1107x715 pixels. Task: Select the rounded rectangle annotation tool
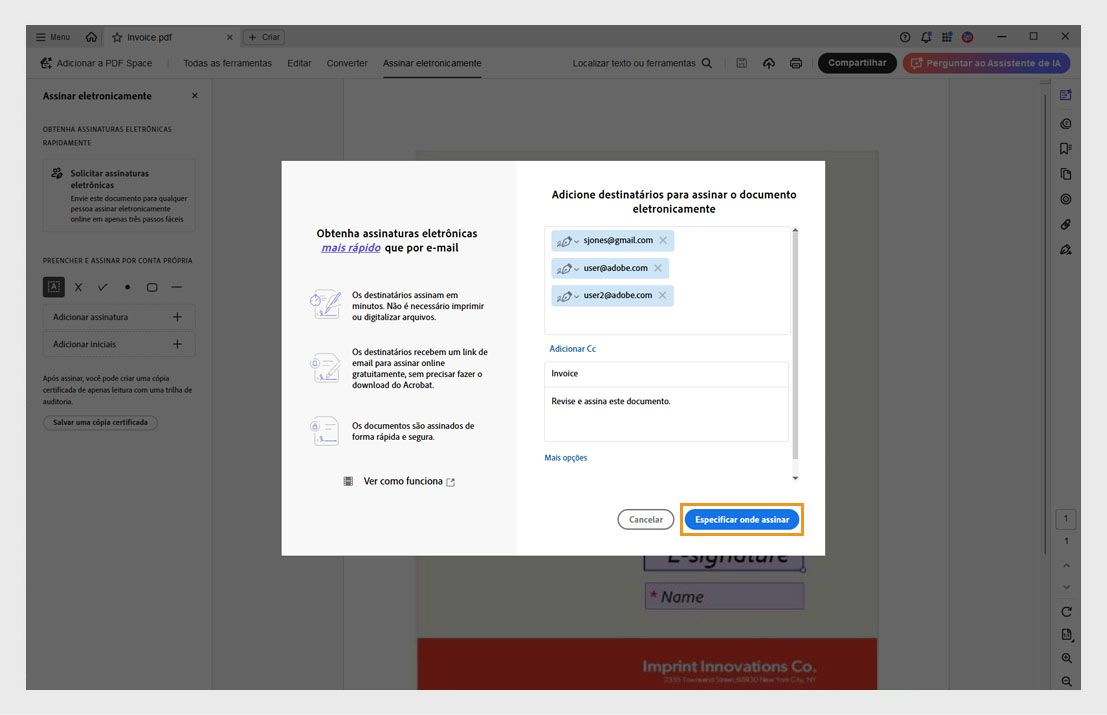point(151,287)
